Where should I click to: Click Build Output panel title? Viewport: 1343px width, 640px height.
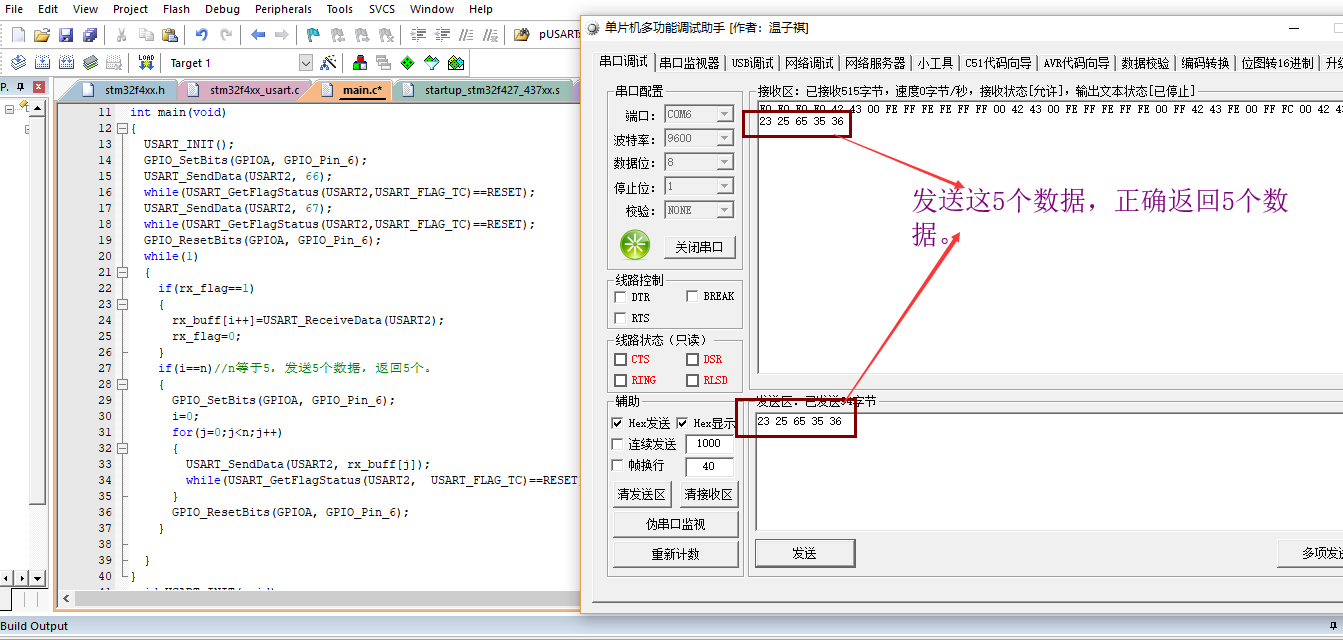(34, 626)
